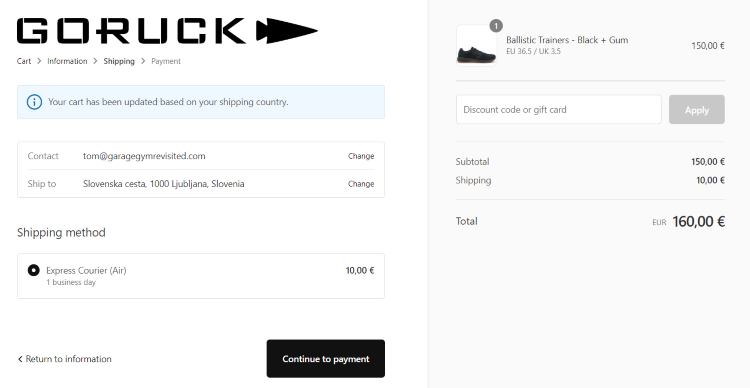Open the Payment breadcrumb step

click(166, 61)
